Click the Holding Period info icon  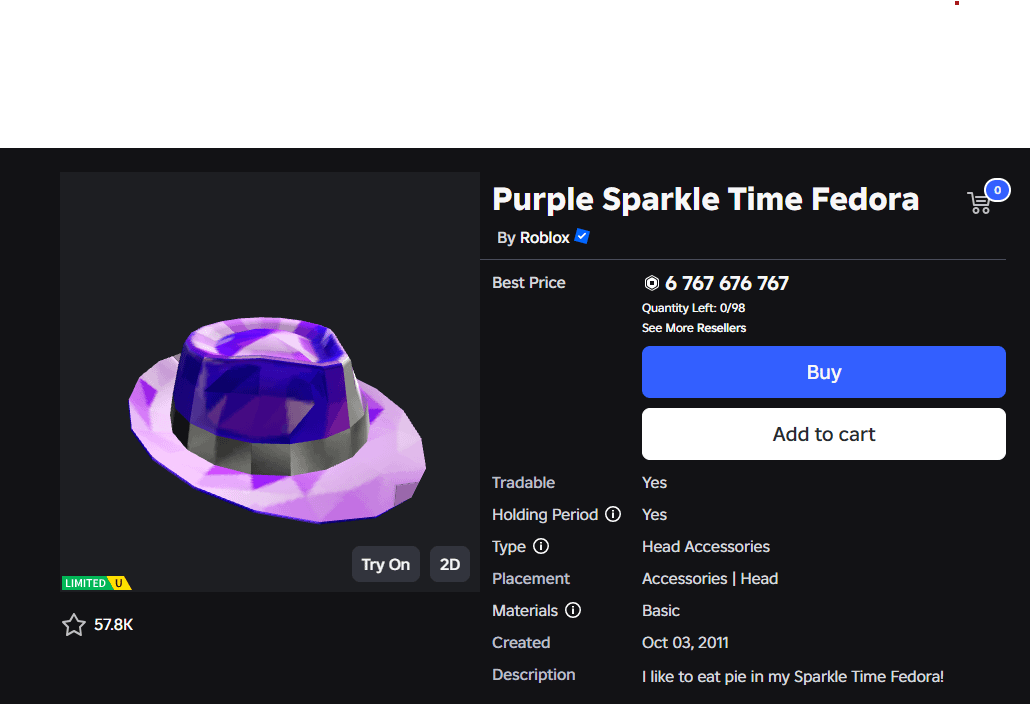click(x=613, y=514)
